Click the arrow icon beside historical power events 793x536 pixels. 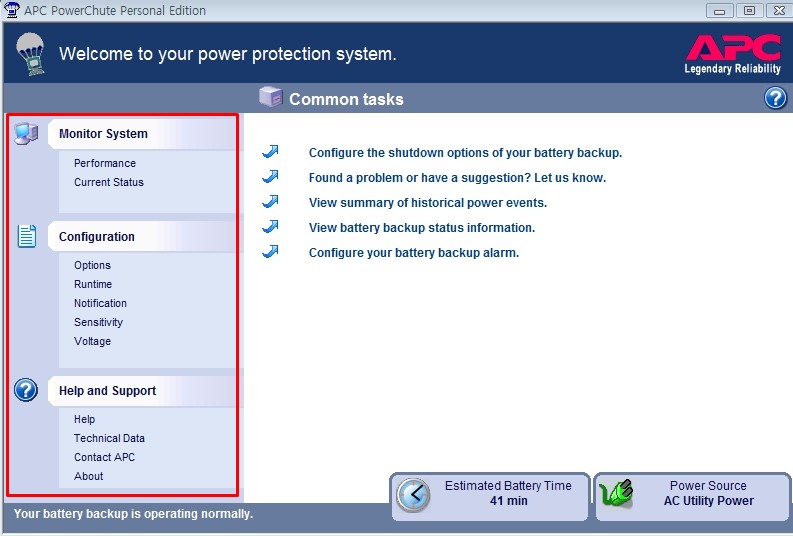click(271, 202)
